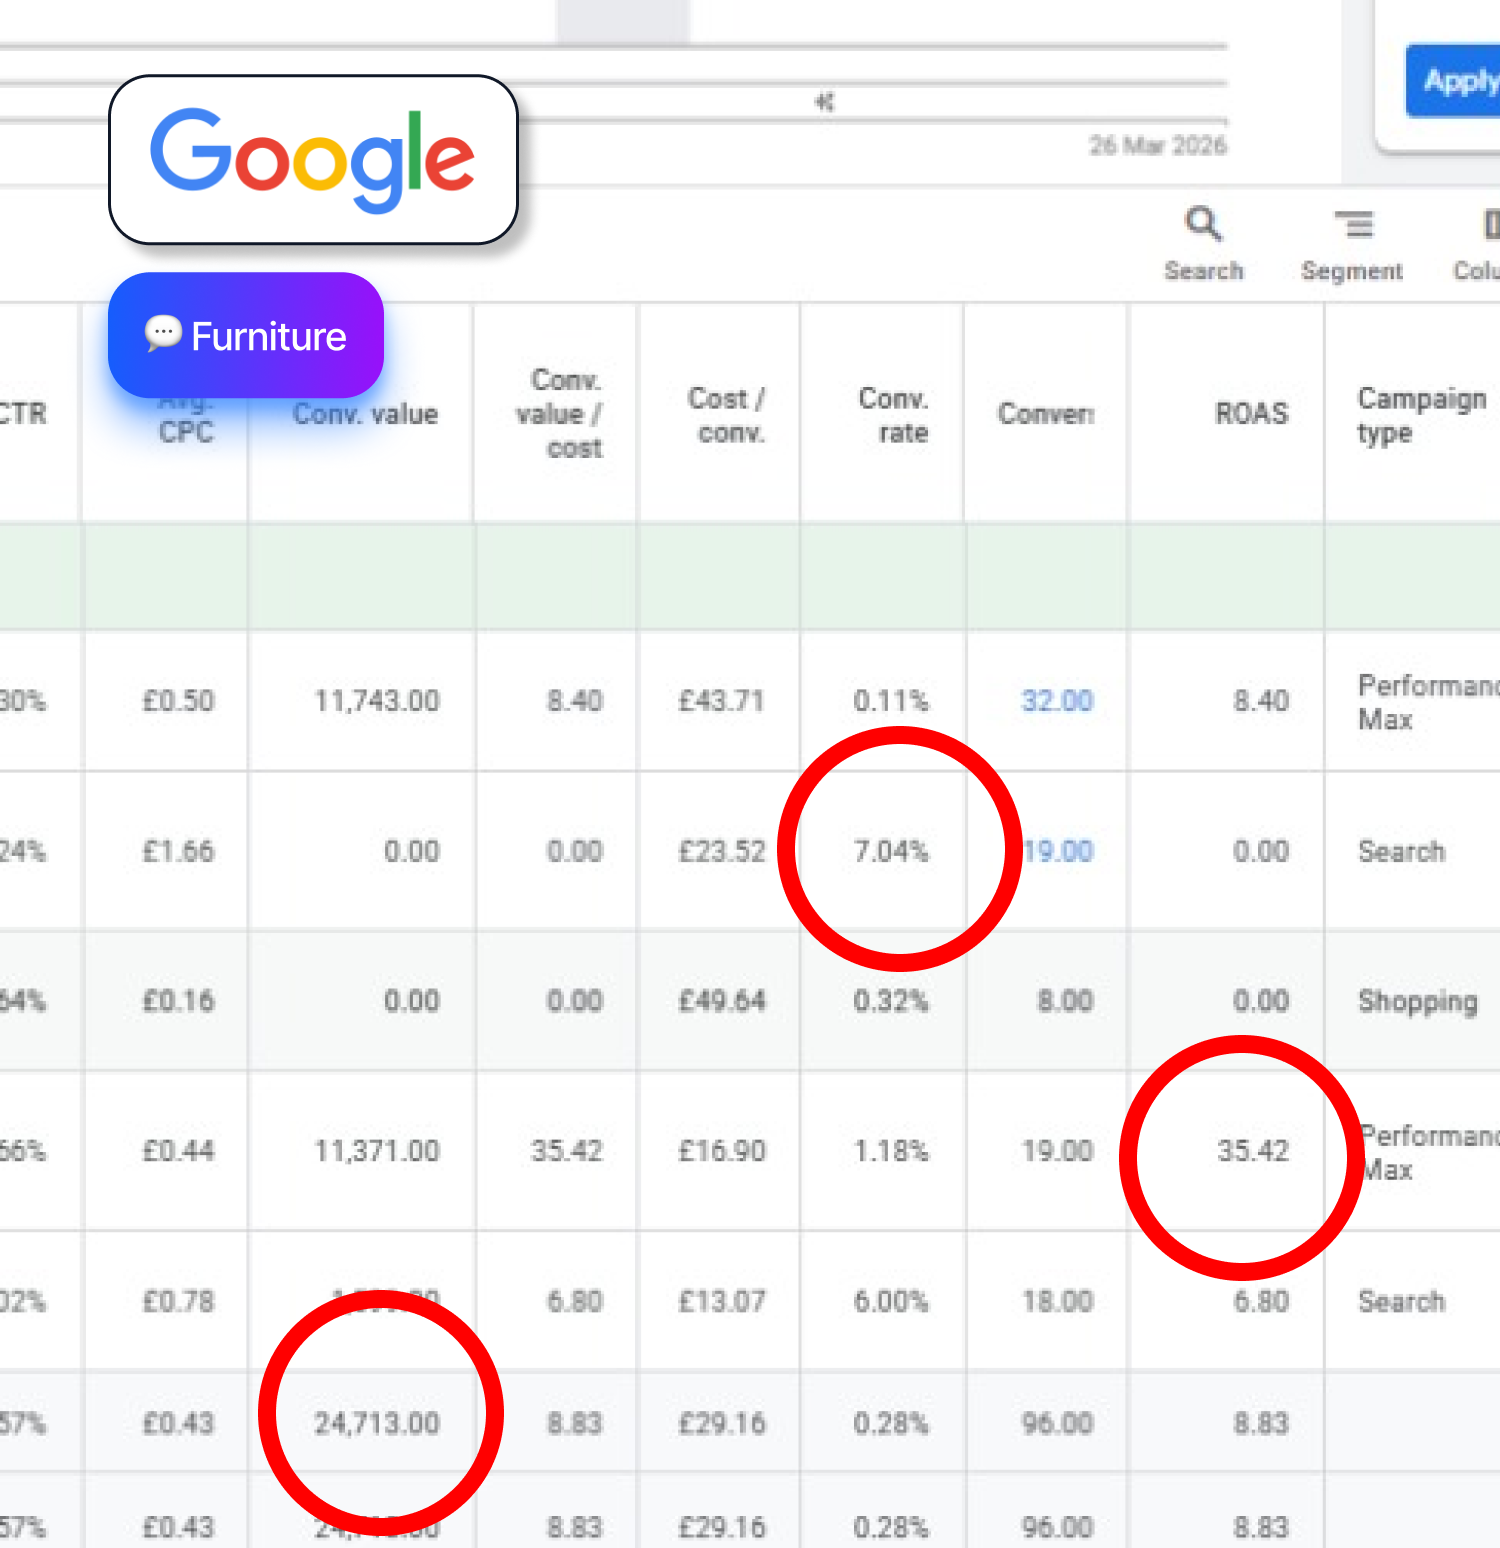Viewport: 1500px width, 1548px height.
Task: Select the 6.00% conversion rate cell
Action: pyautogui.click(x=891, y=1301)
